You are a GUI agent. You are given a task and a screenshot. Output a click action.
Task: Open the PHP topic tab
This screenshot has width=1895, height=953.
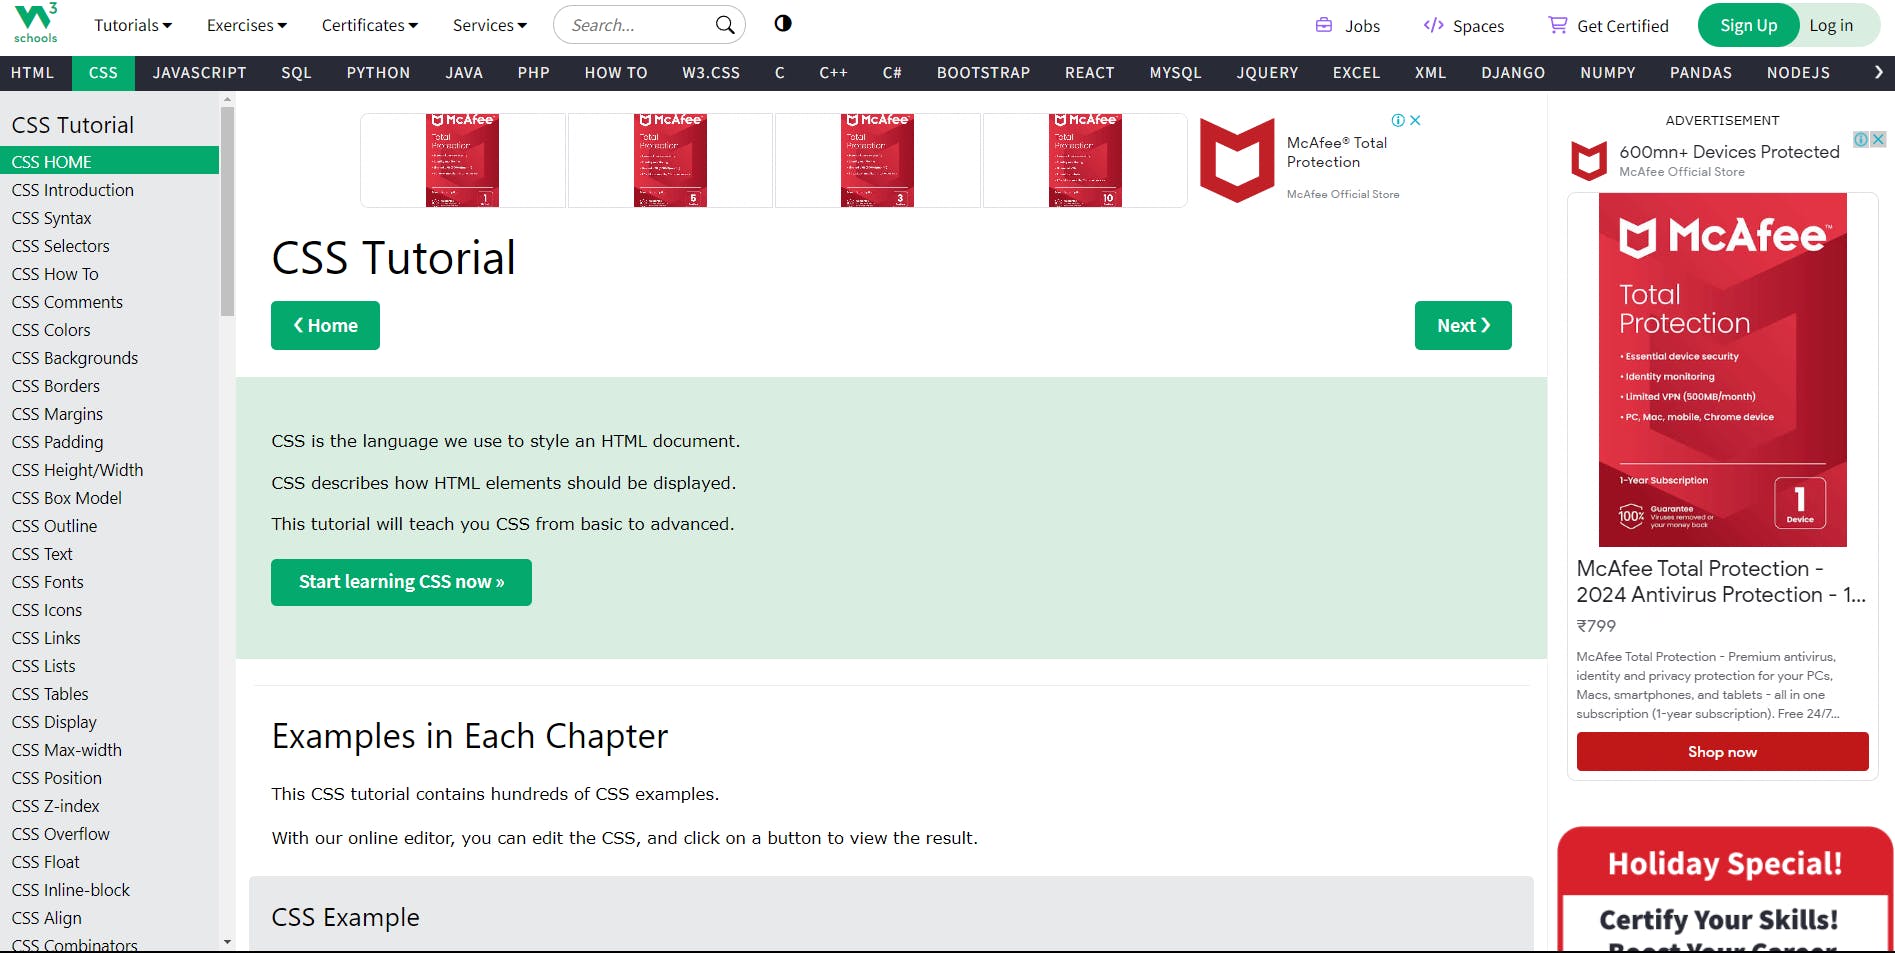(x=534, y=73)
